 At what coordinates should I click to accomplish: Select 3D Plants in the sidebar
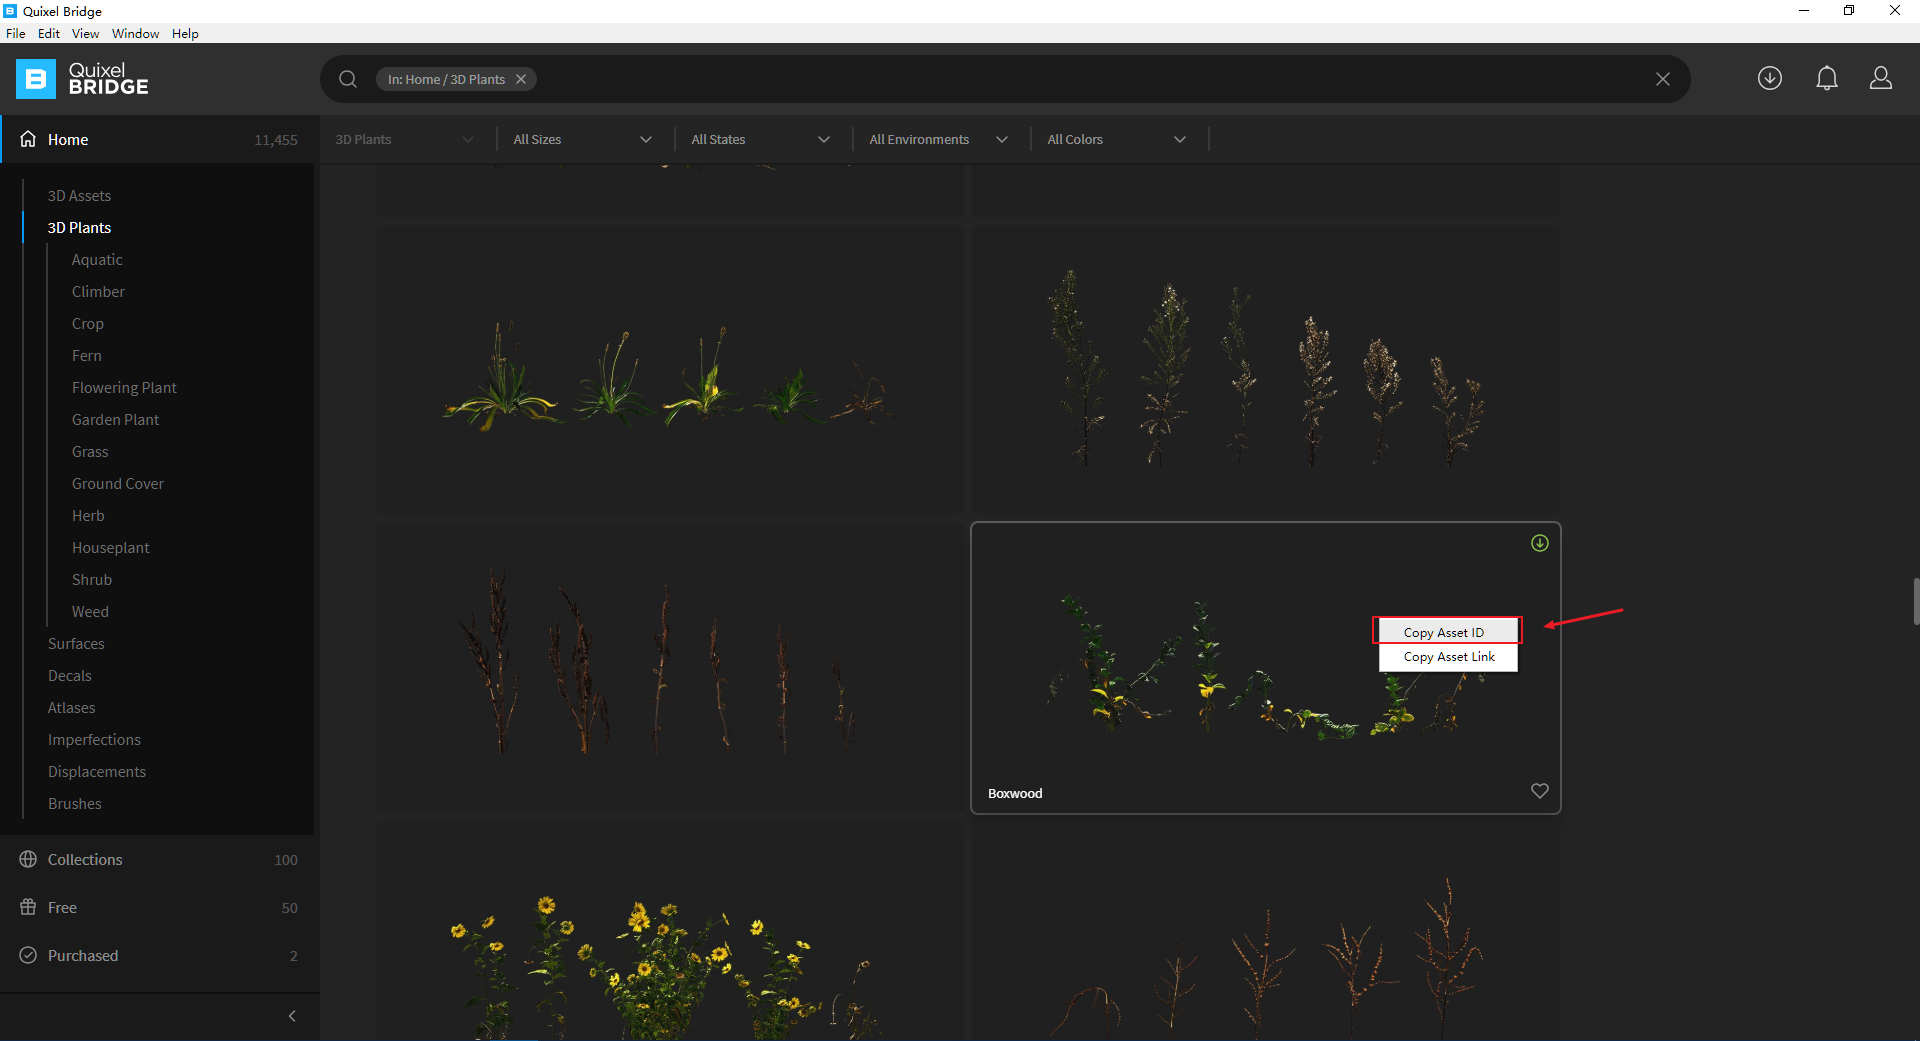click(x=79, y=227)
